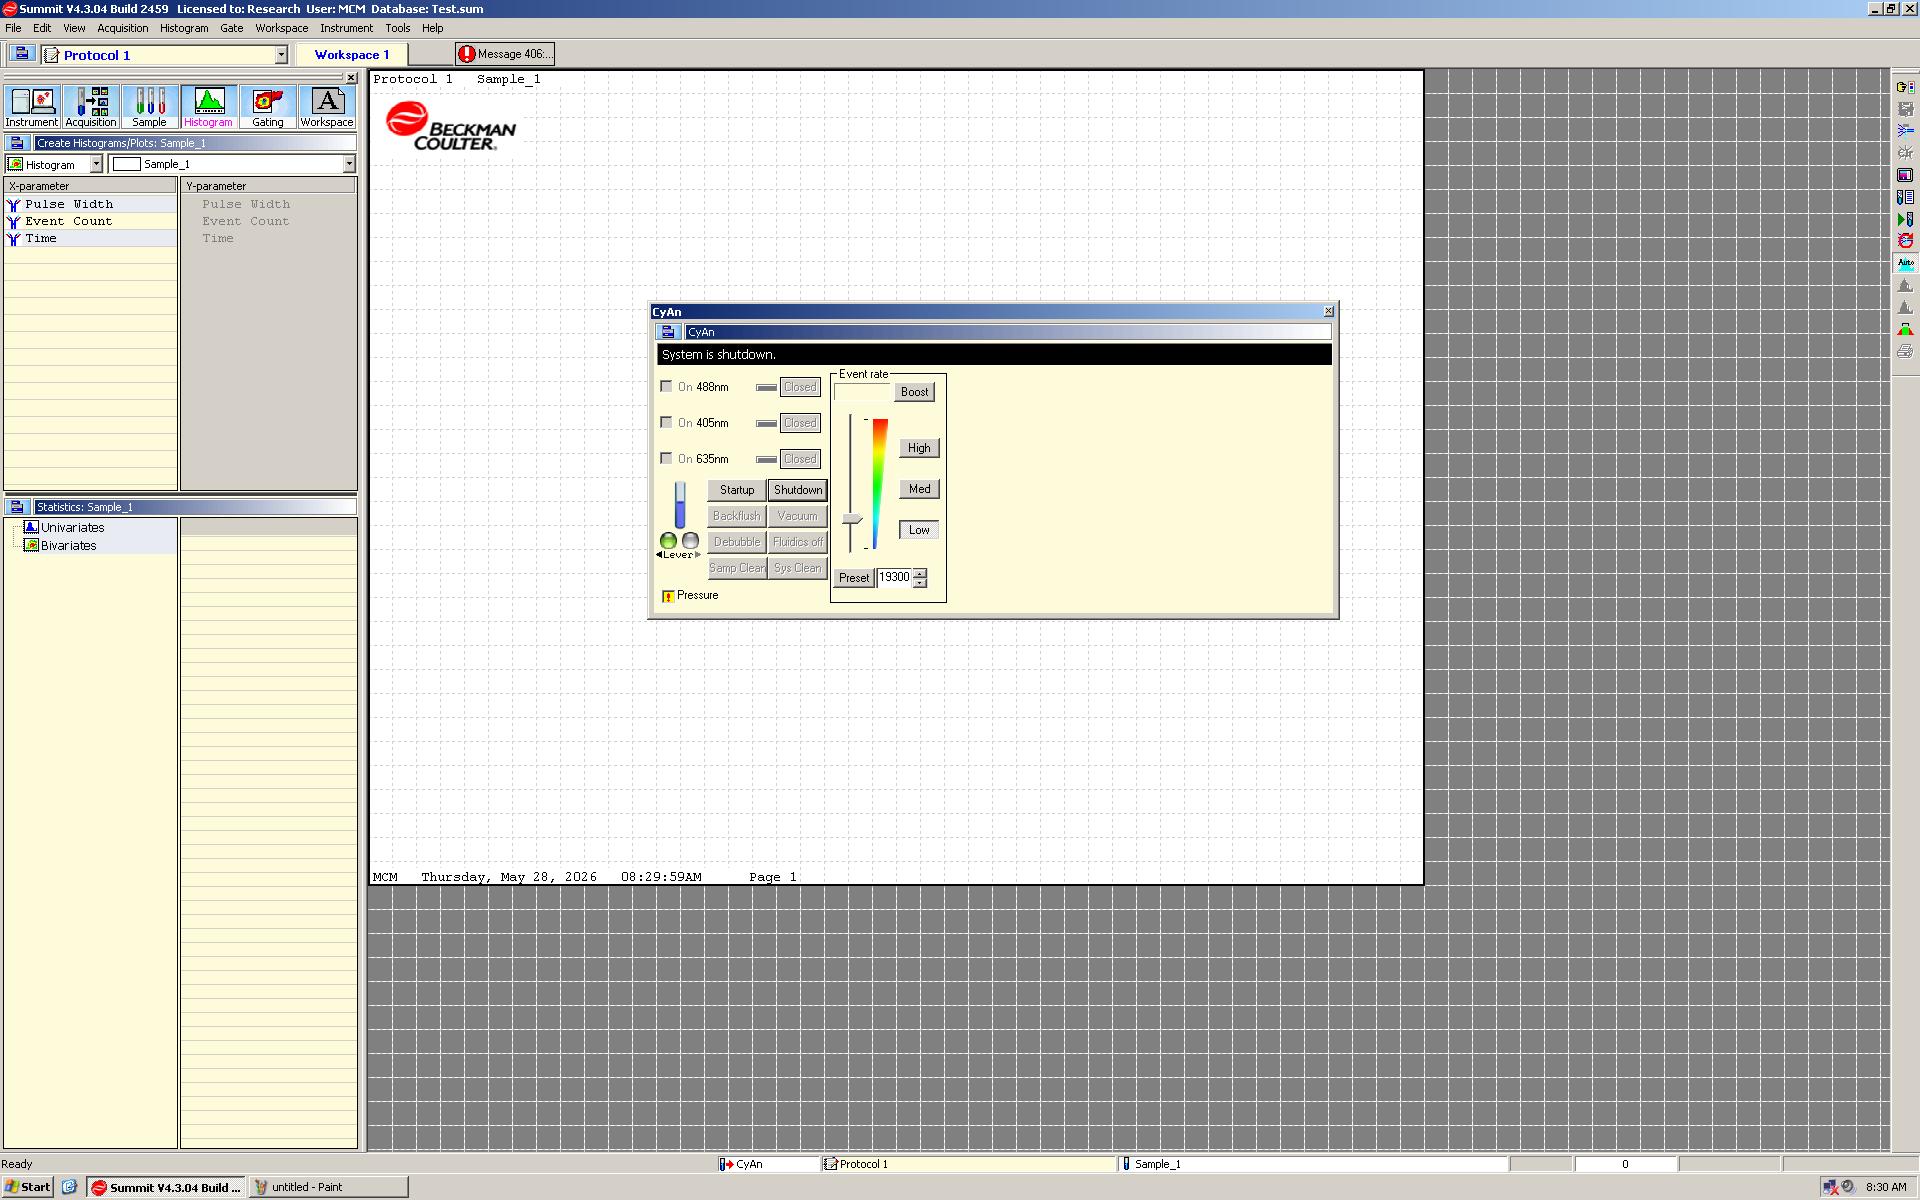Open the Sample_1 selection dropdown
This screenshot has height=1200, width=1920.
[x=349, y=164]
